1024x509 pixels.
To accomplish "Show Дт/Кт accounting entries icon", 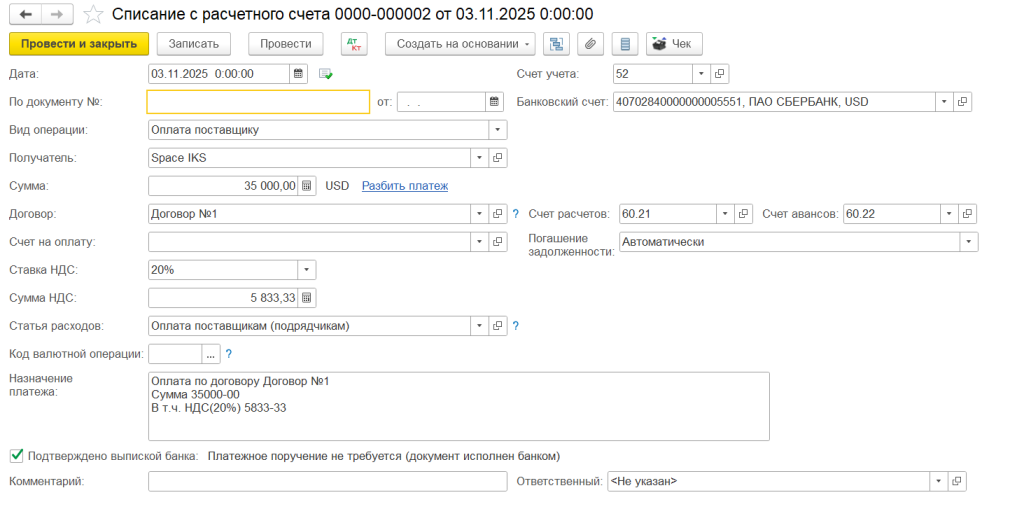I will [x=355, y=44].
